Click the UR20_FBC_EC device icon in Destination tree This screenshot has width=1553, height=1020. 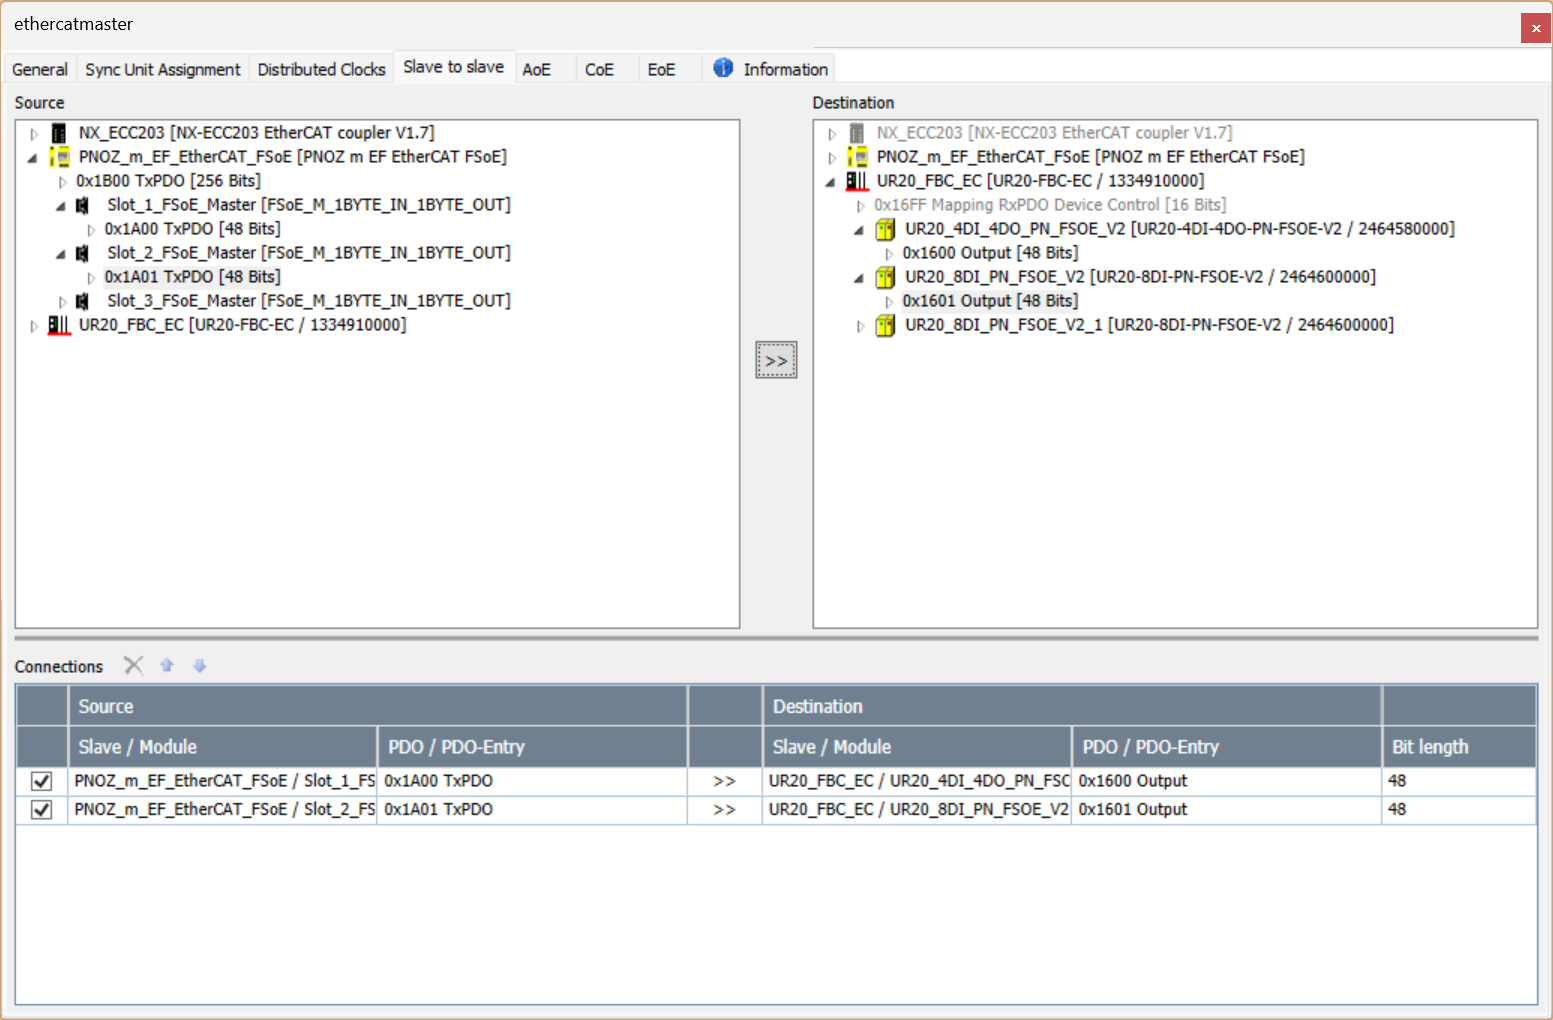(x=857, y=181)
